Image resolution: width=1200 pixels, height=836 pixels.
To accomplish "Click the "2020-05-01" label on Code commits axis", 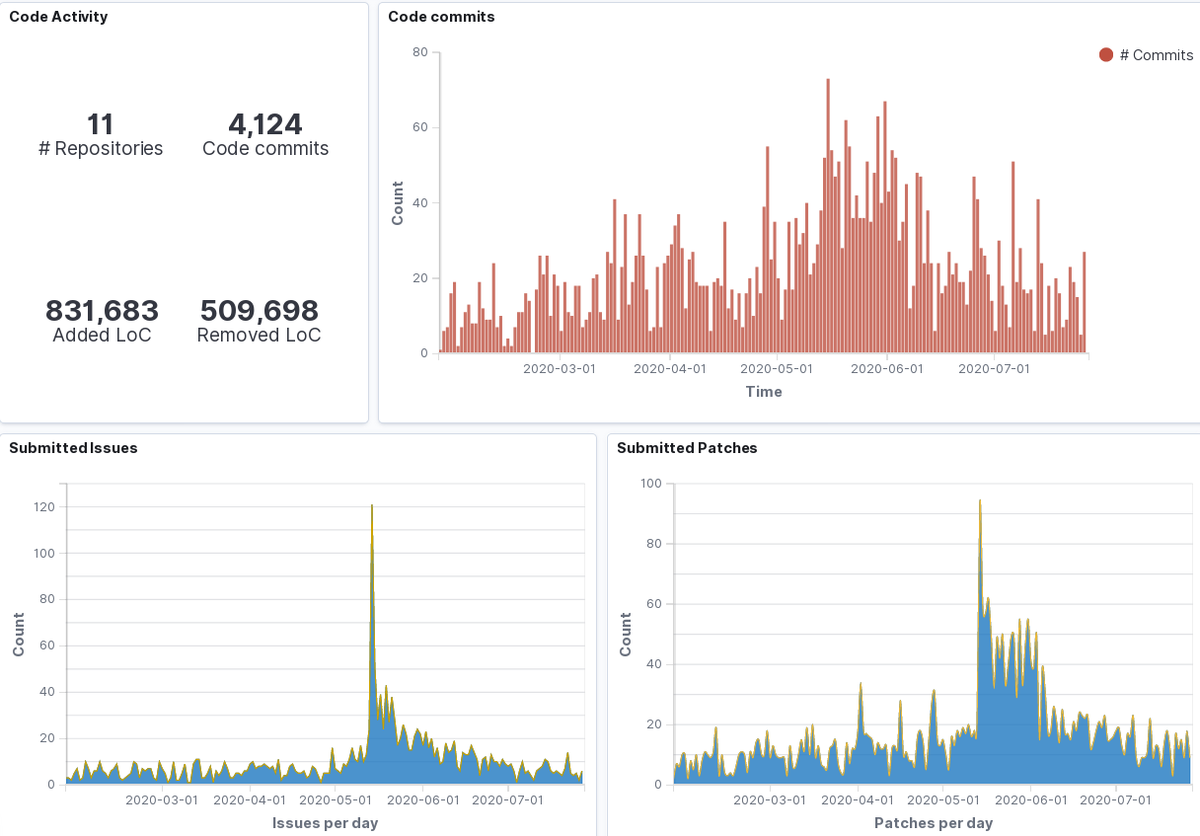I will (x=777, y=368).
